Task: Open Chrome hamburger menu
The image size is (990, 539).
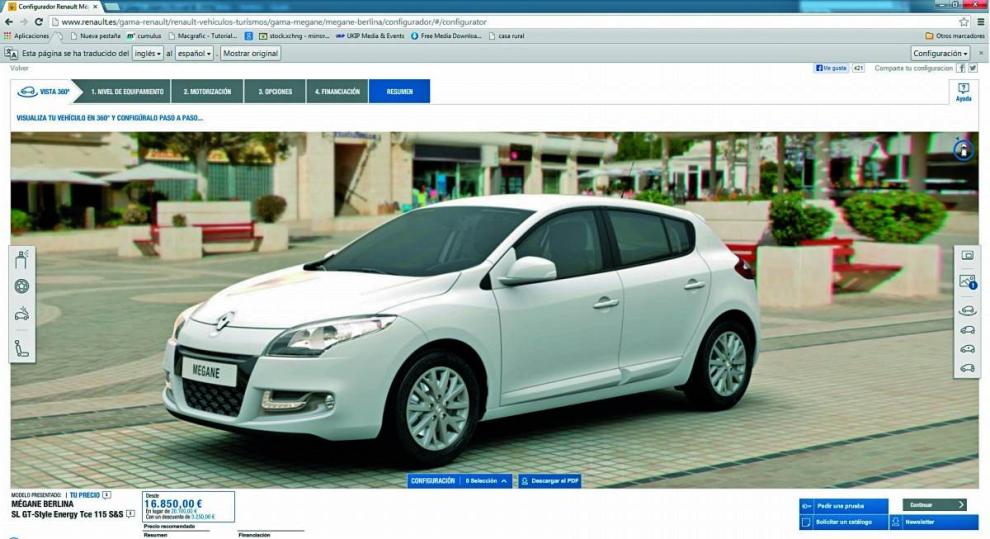Action: 981,21
